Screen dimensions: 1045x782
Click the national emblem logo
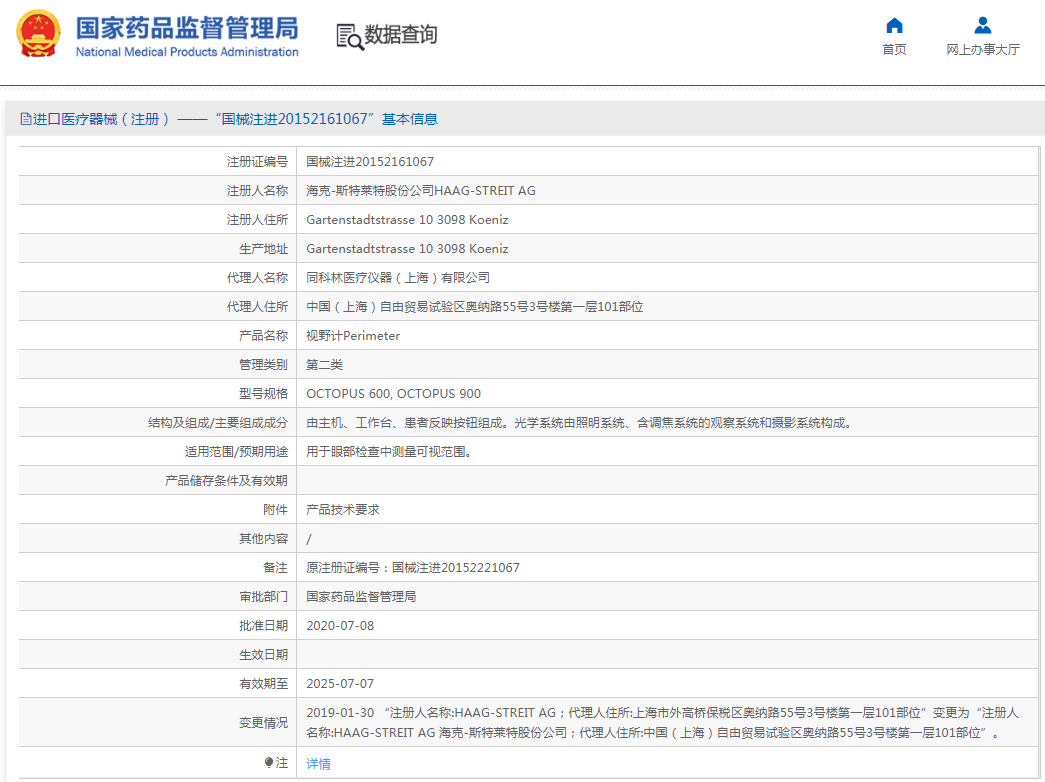point(39,34)
